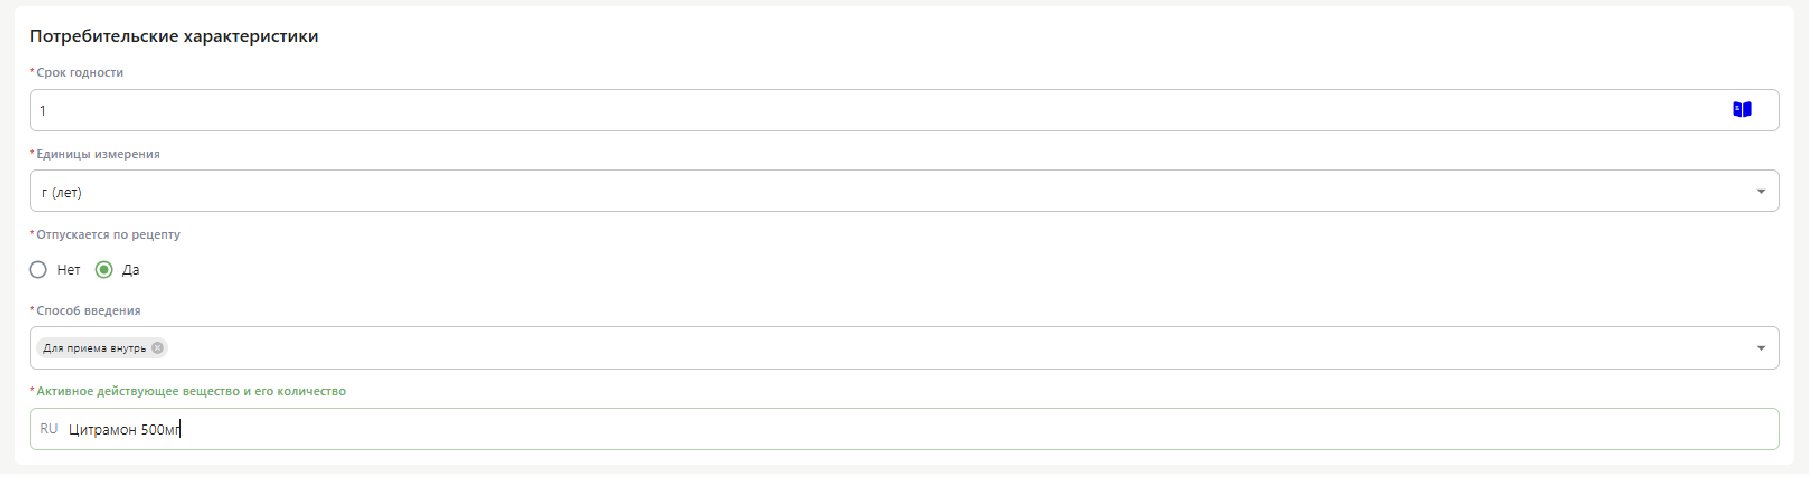Click the "Способ введения" field label
The width and height of the screenshot is (1809, 478).
(x=88, y=311)
